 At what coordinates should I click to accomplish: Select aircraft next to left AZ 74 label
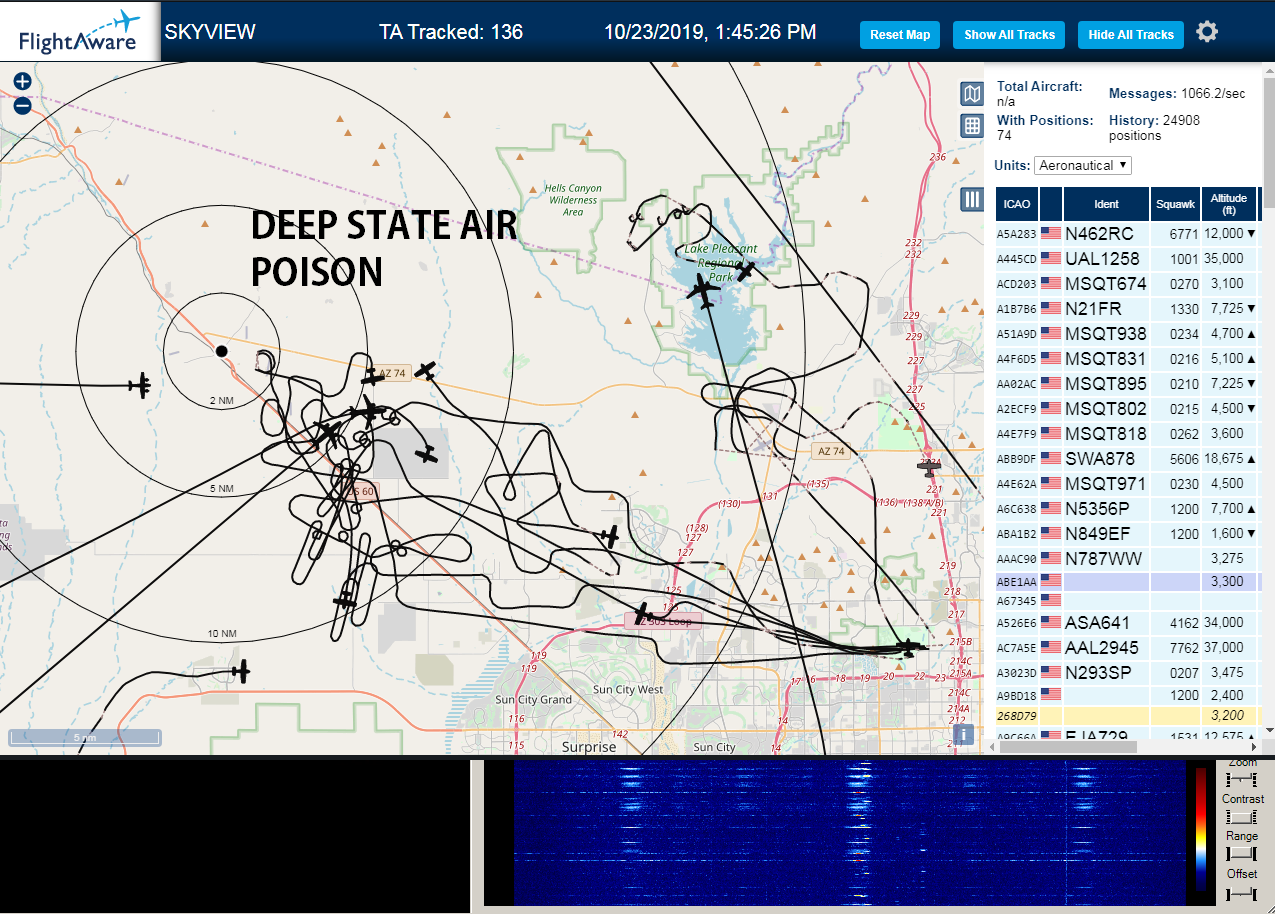pyautogui.click(x=373, y=377)
